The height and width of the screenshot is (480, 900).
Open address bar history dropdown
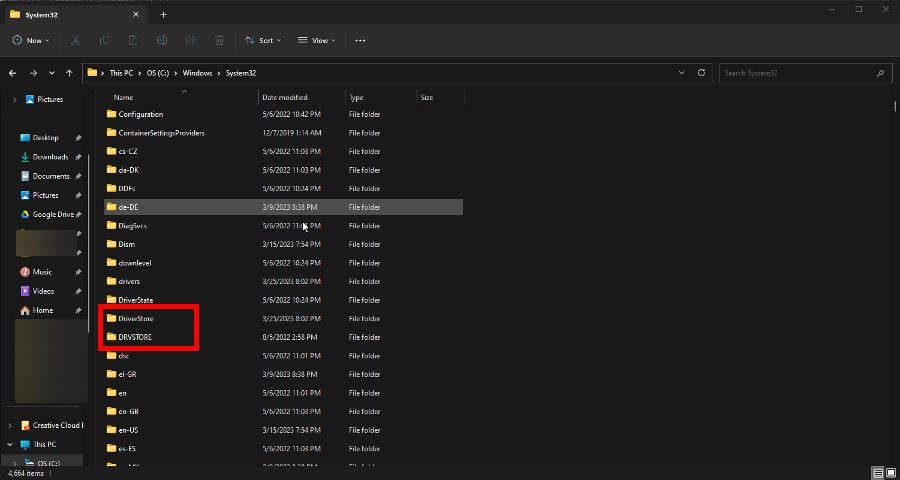pos(681,73)
